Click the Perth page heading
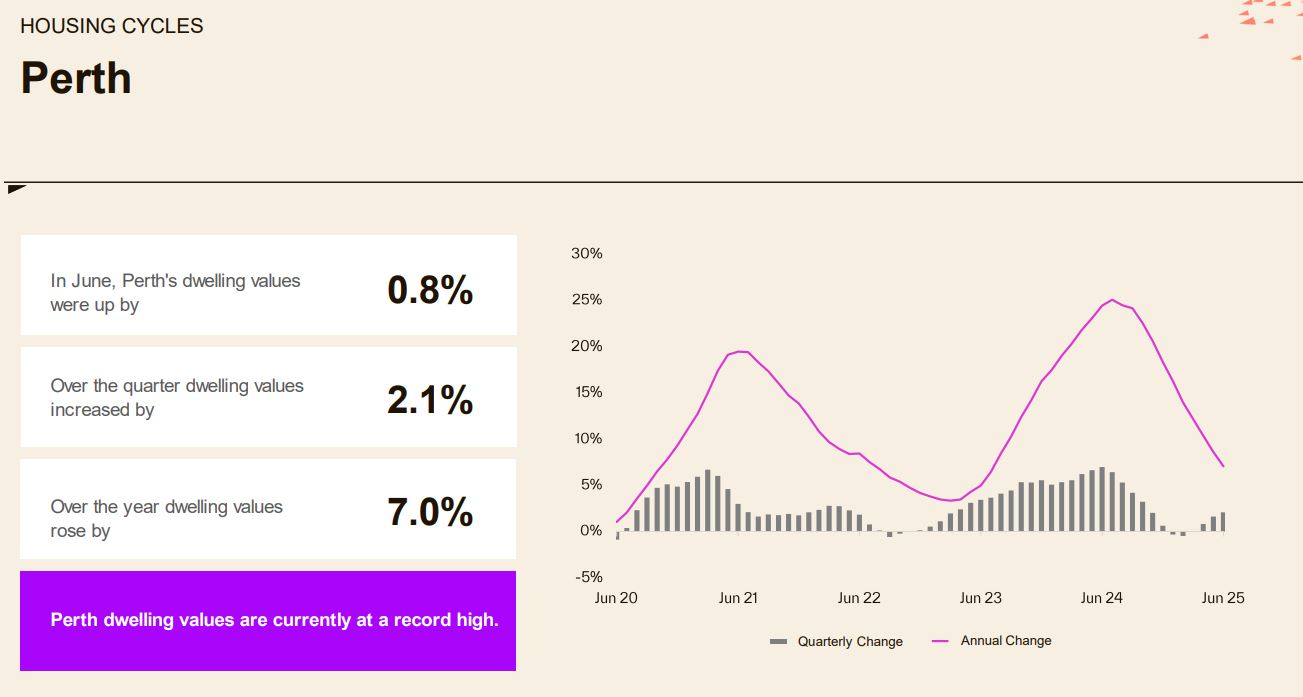The image size is (1303, 697). [76, 78]
